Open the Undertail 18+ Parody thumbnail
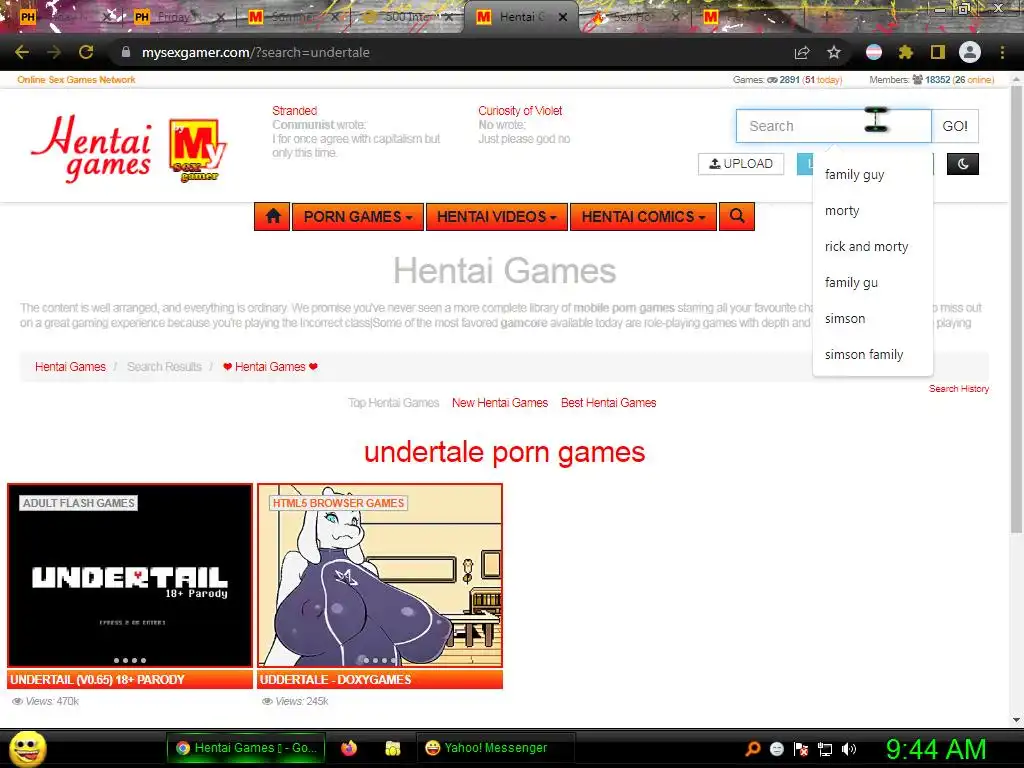1024x768 pixels. [x=130, y=575]
